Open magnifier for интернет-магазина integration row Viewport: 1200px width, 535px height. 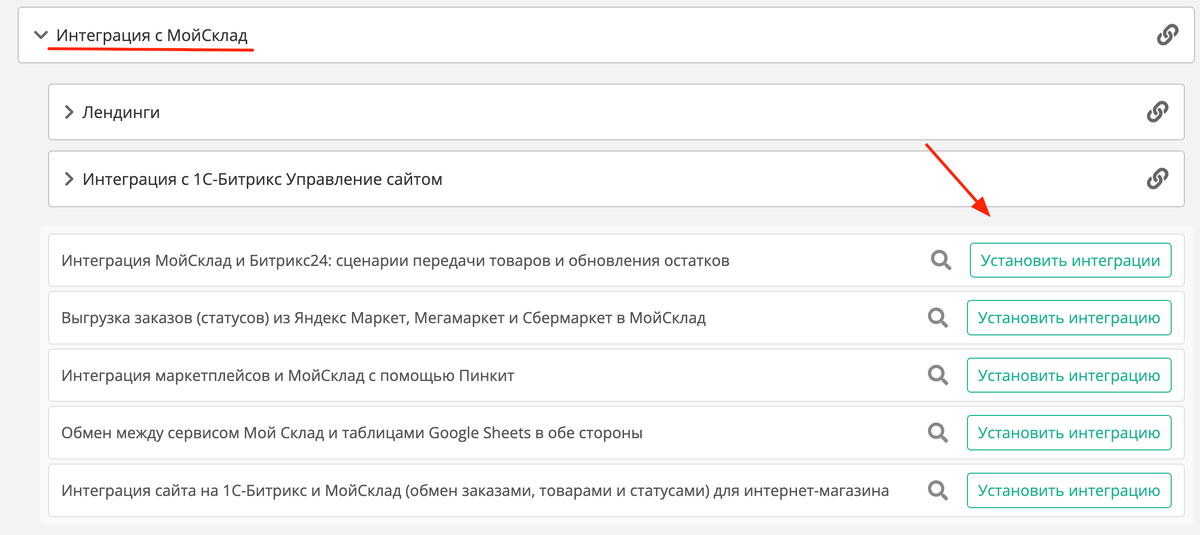coord(937,490)
